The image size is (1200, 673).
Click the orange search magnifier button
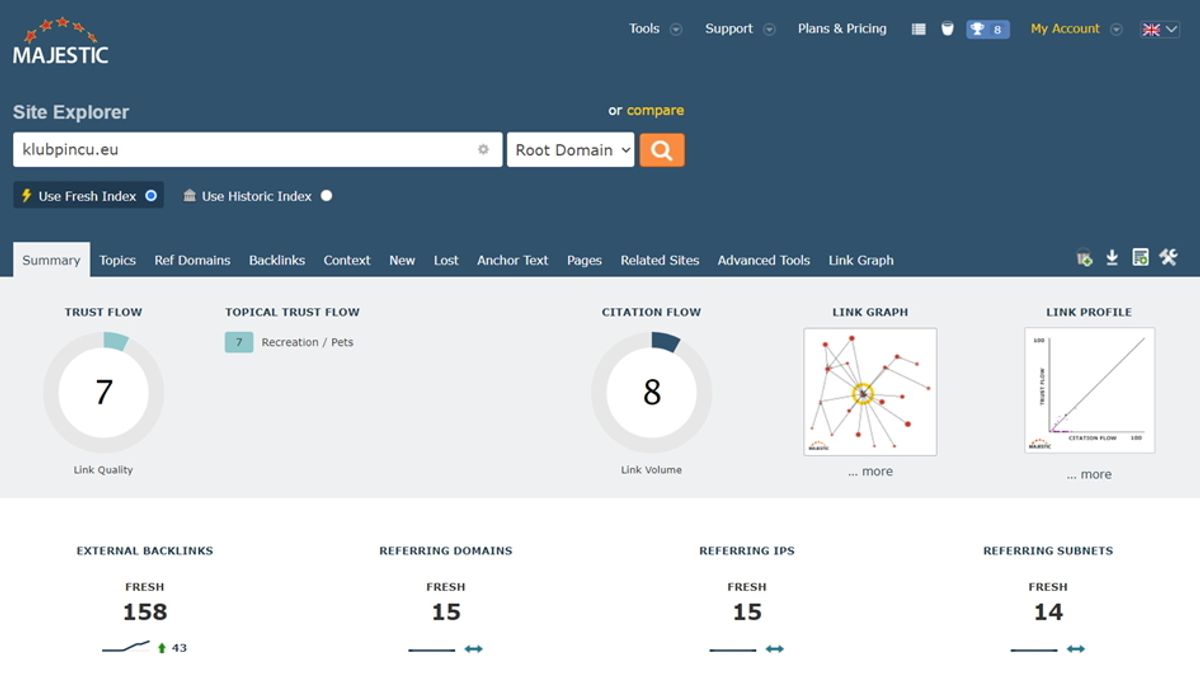tap(662, 150)
